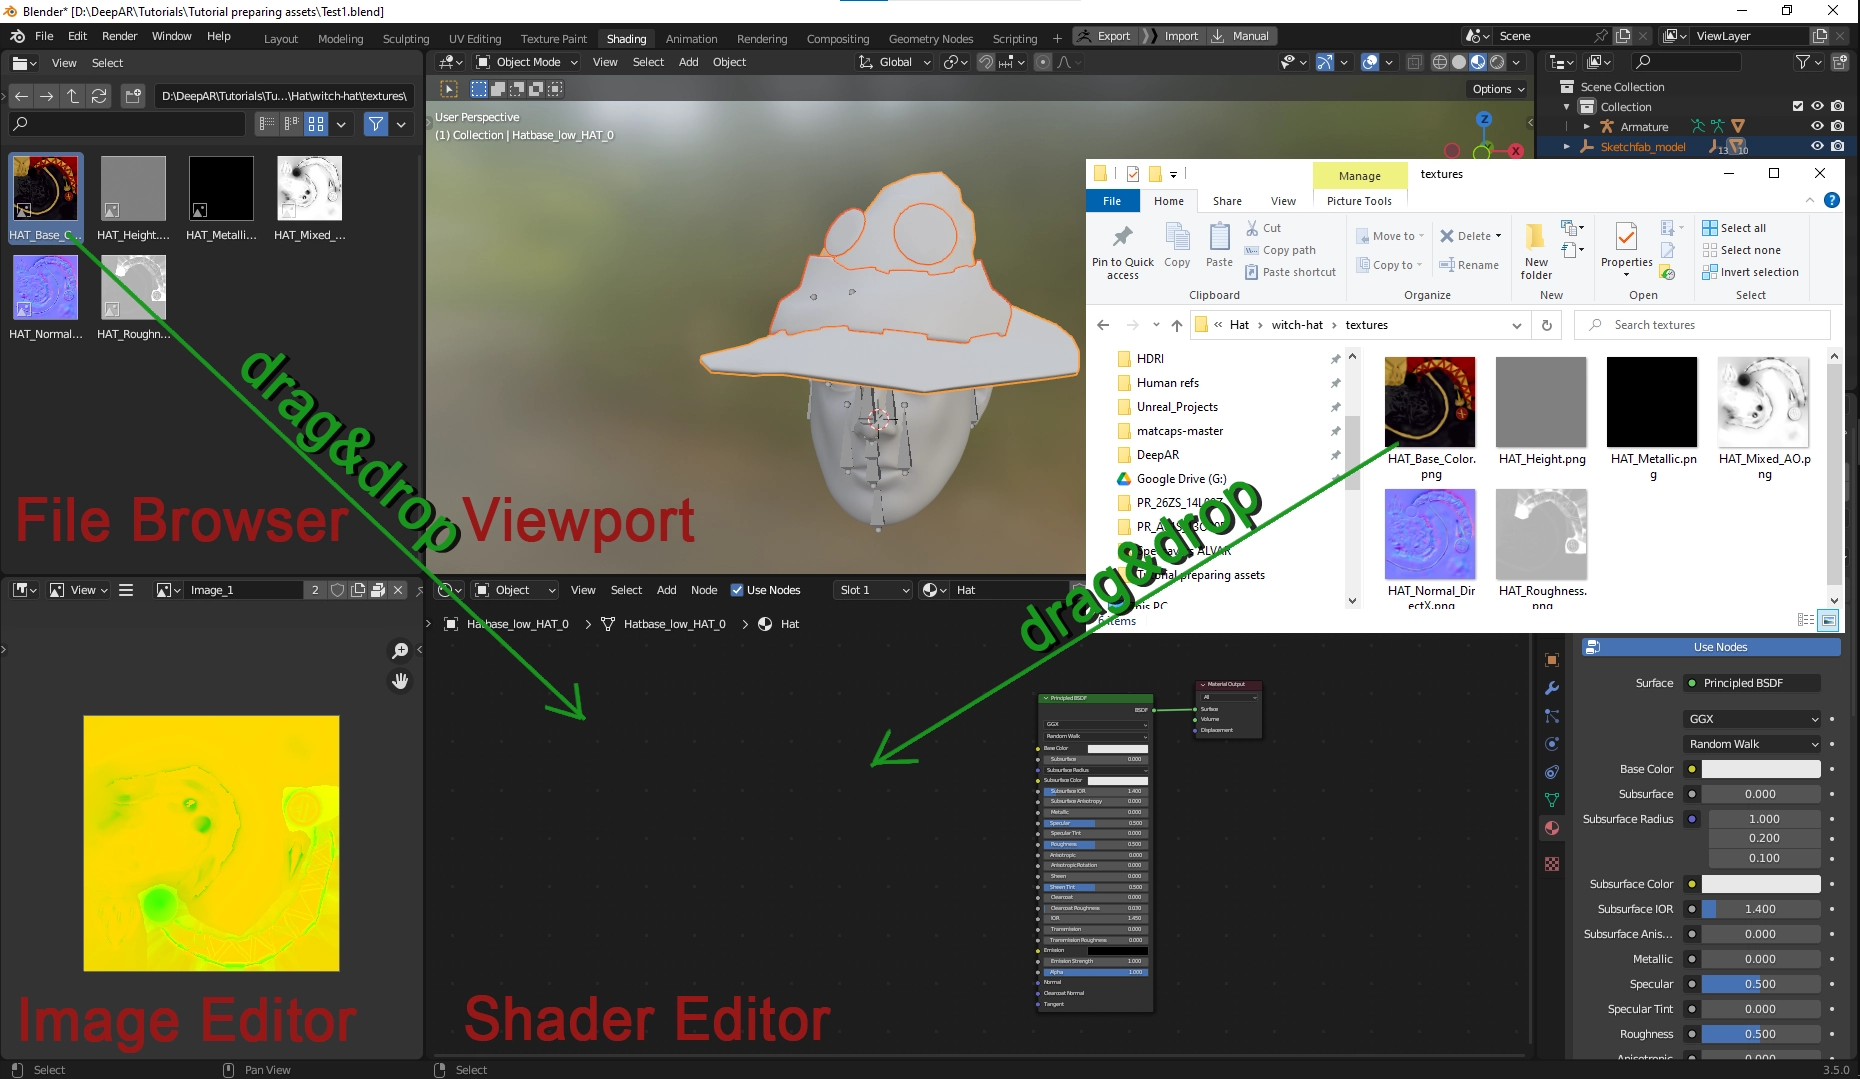The width and height of the screenshot is (1860, 1079).
Task: Select rendered viewport shading
Action: [x=1497, y=62]
